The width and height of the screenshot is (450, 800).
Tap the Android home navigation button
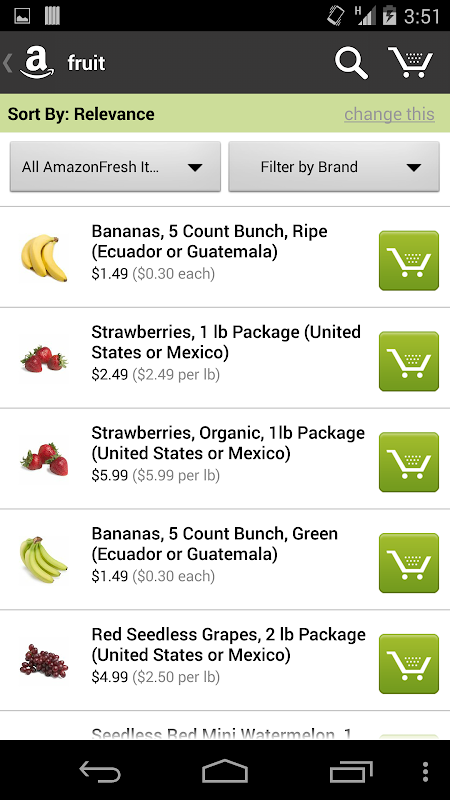coord(224,771)
